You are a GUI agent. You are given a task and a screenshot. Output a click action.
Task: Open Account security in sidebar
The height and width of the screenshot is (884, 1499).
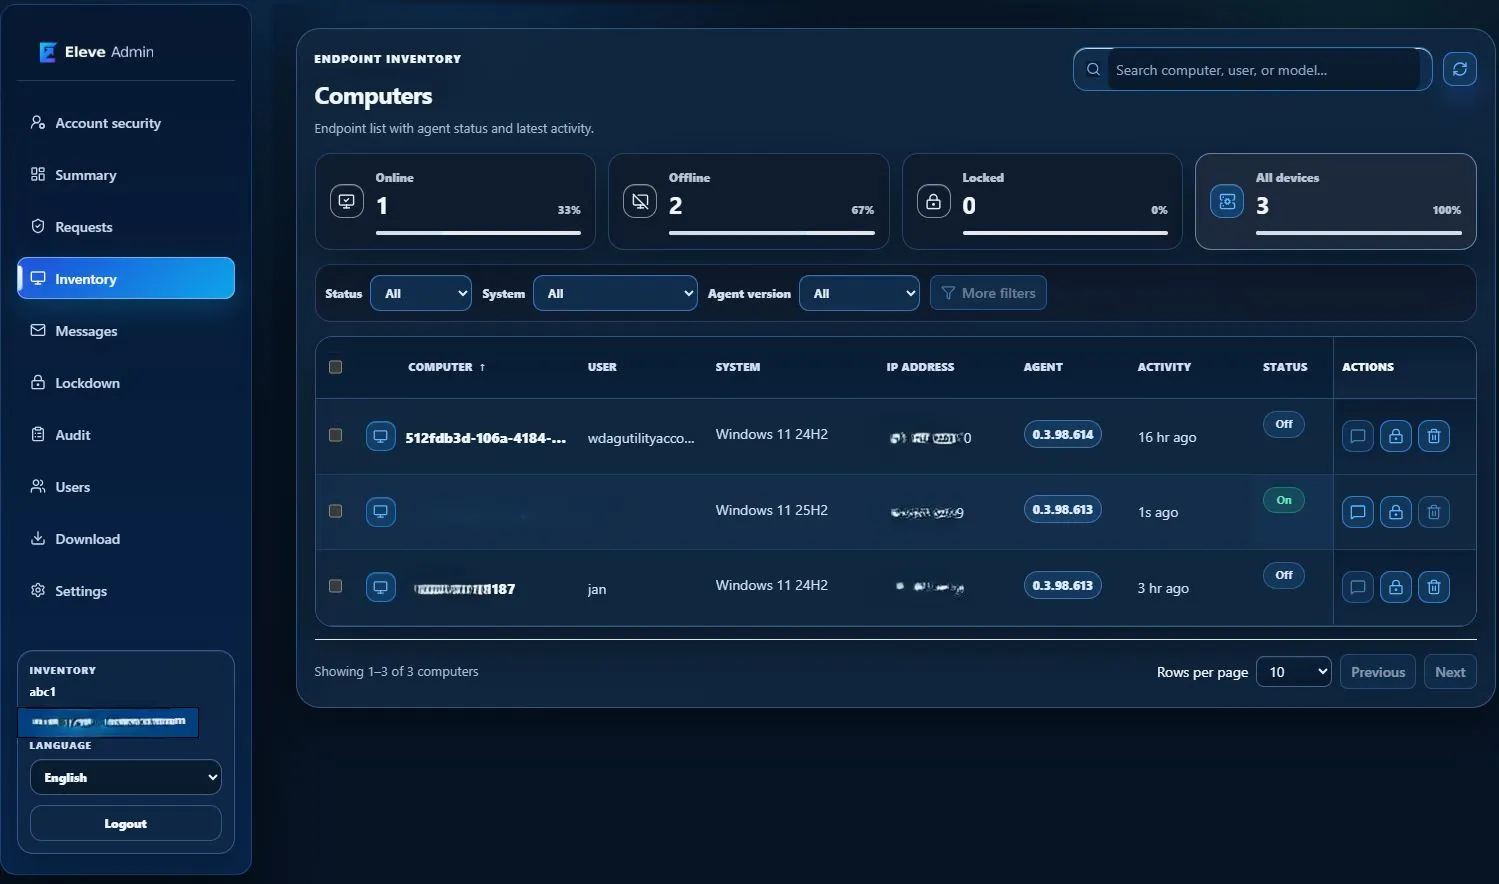click(126, 123)
